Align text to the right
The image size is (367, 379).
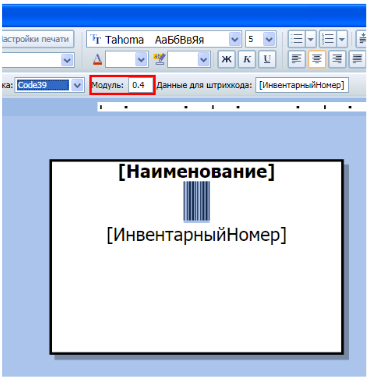[337, 59]
